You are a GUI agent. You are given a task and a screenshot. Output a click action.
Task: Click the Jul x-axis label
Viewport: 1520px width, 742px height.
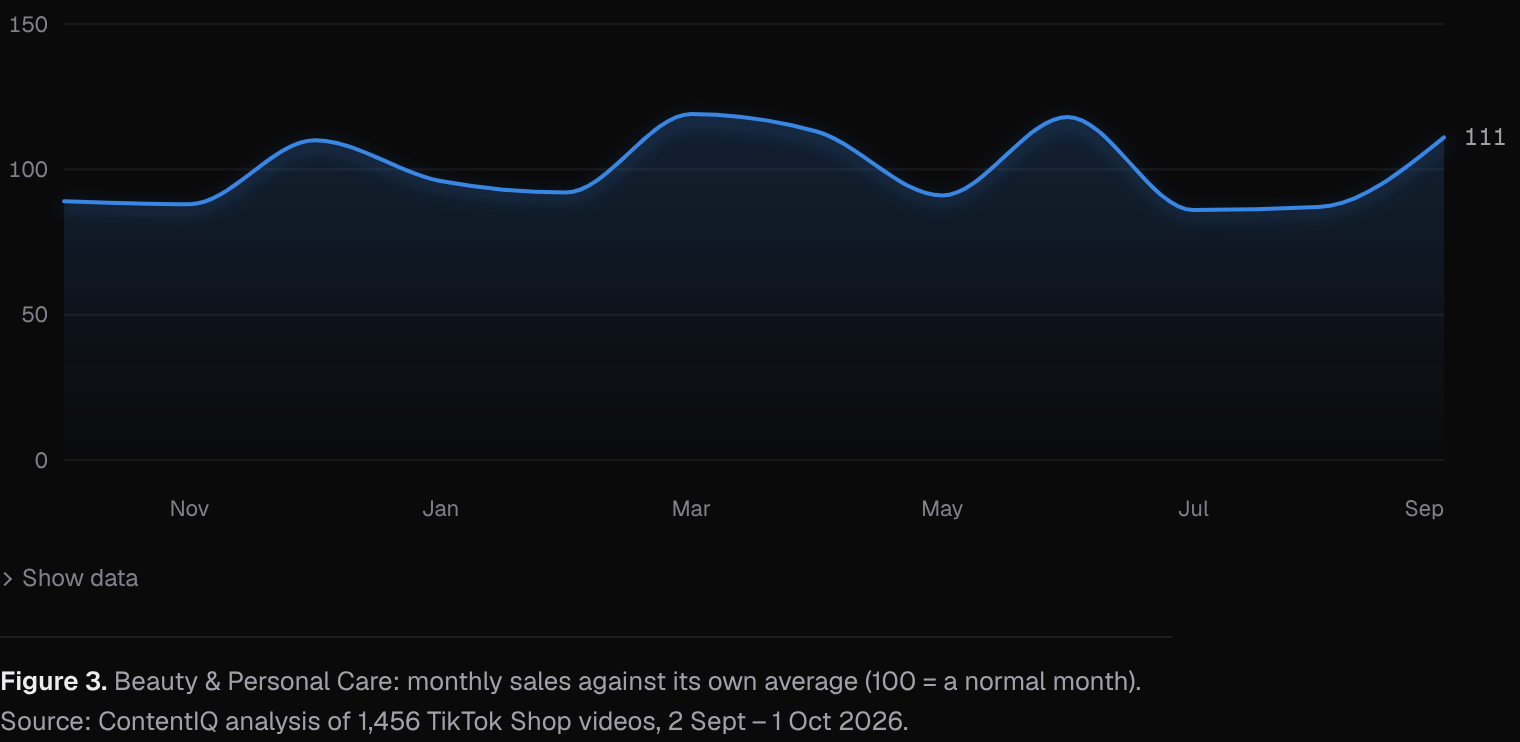point(1193,508)
